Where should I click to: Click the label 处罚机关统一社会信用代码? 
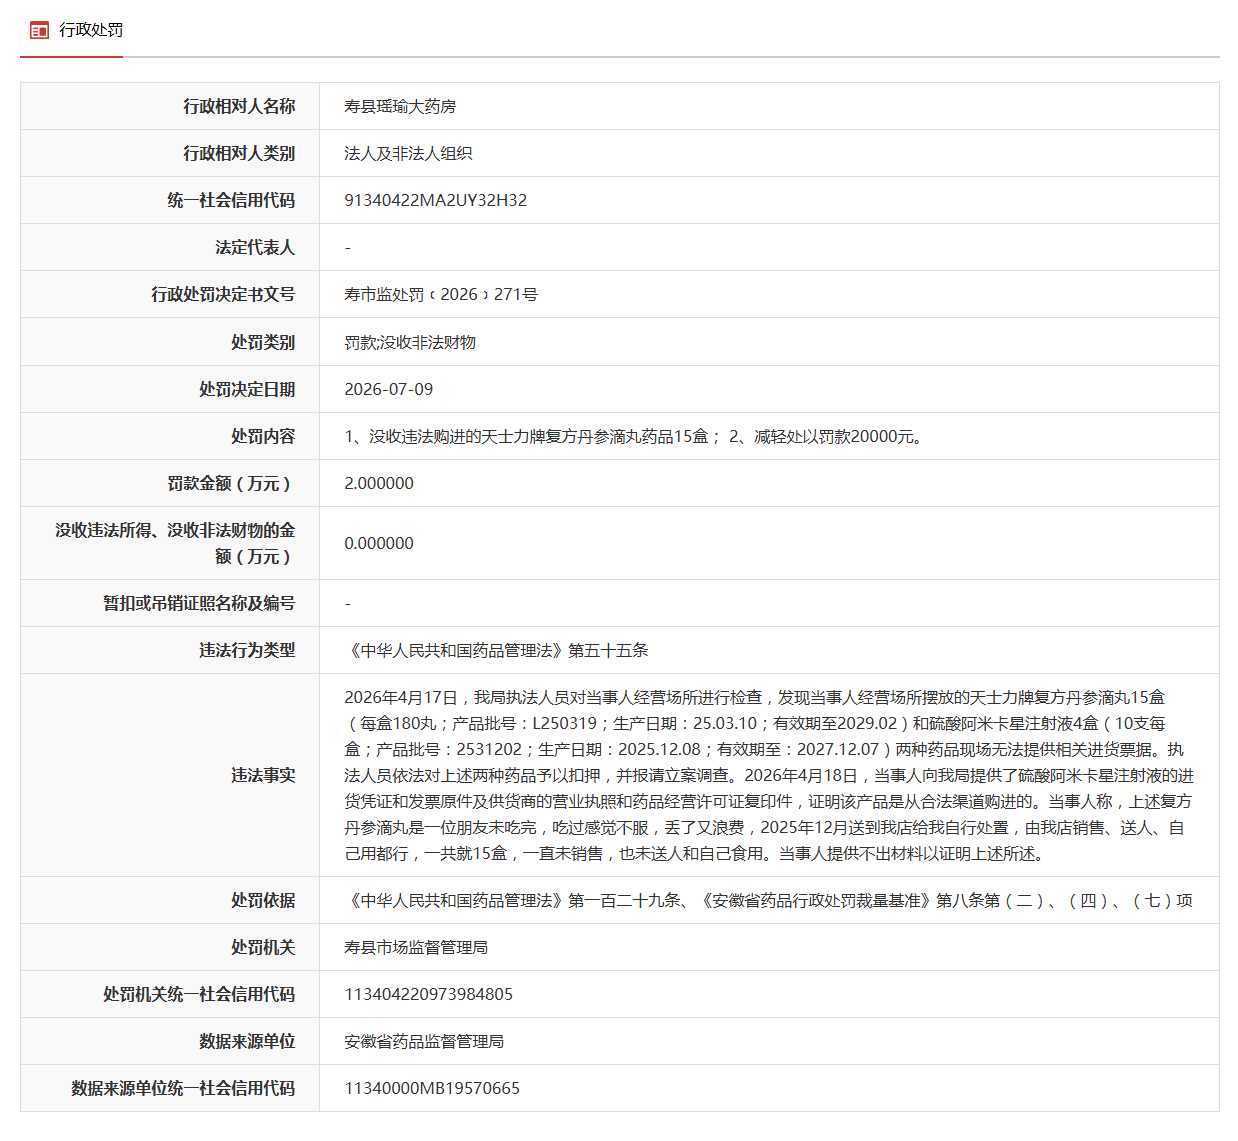199,994
